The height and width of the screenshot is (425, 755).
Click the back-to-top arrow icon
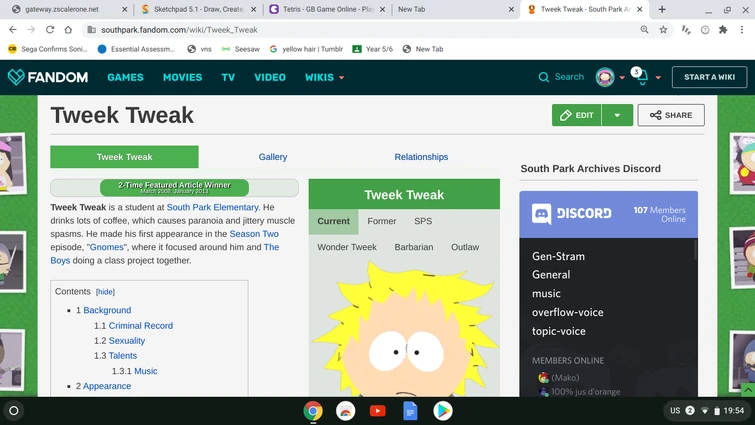(x=748, y=390)
